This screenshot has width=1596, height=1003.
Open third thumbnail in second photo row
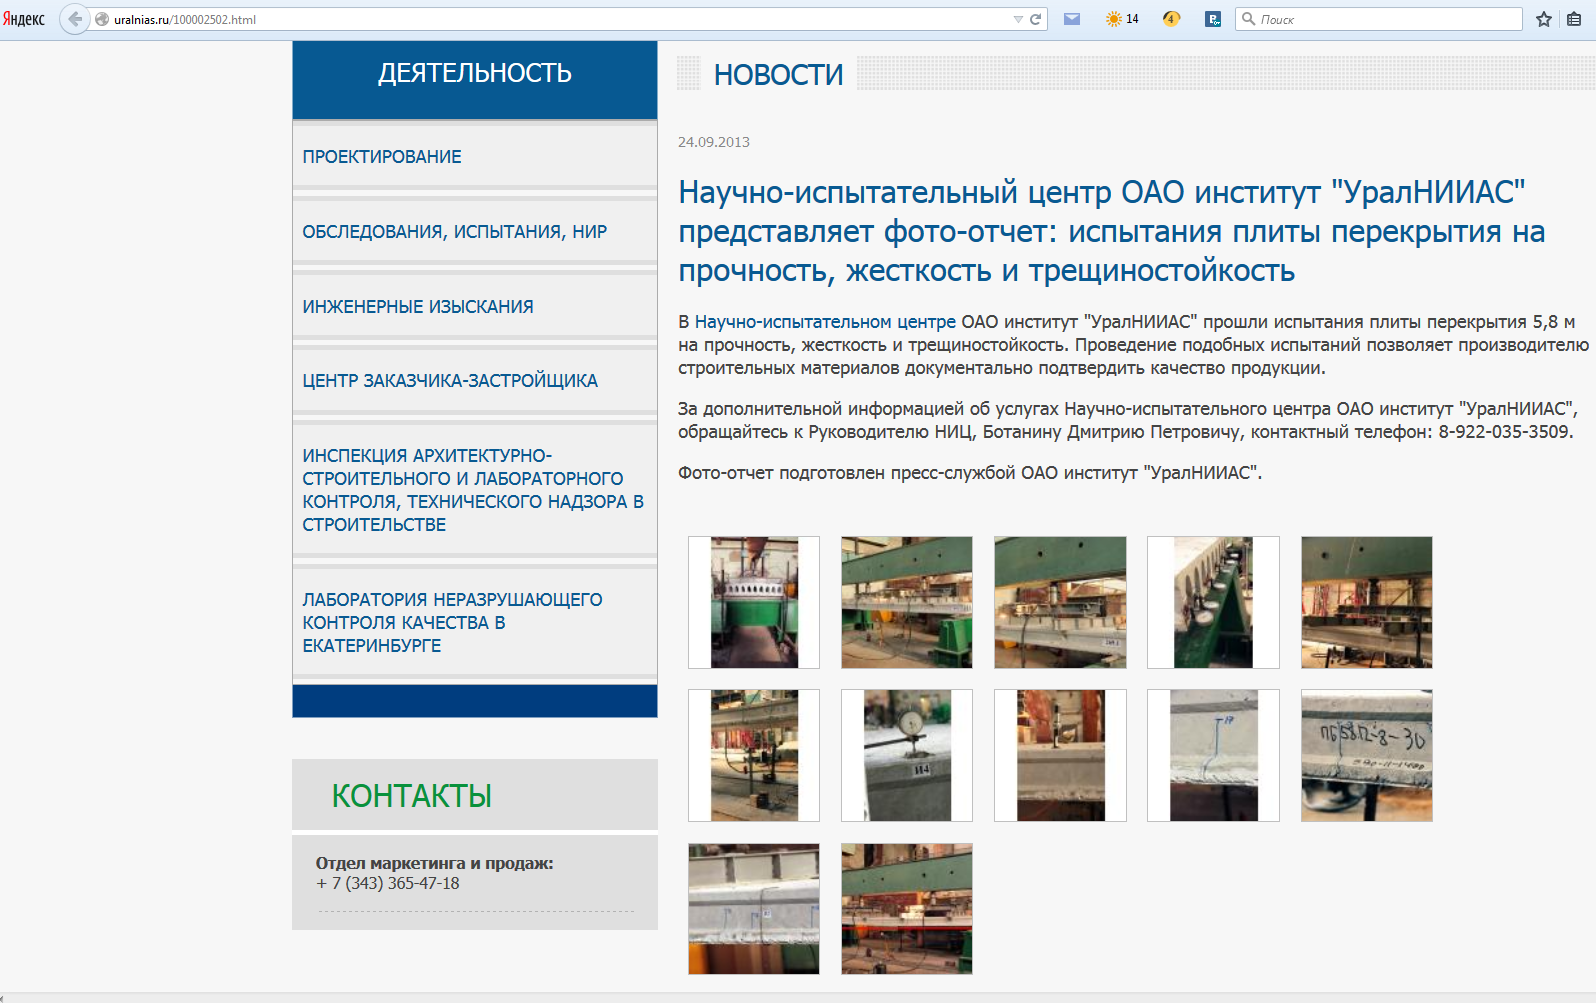1060,755
